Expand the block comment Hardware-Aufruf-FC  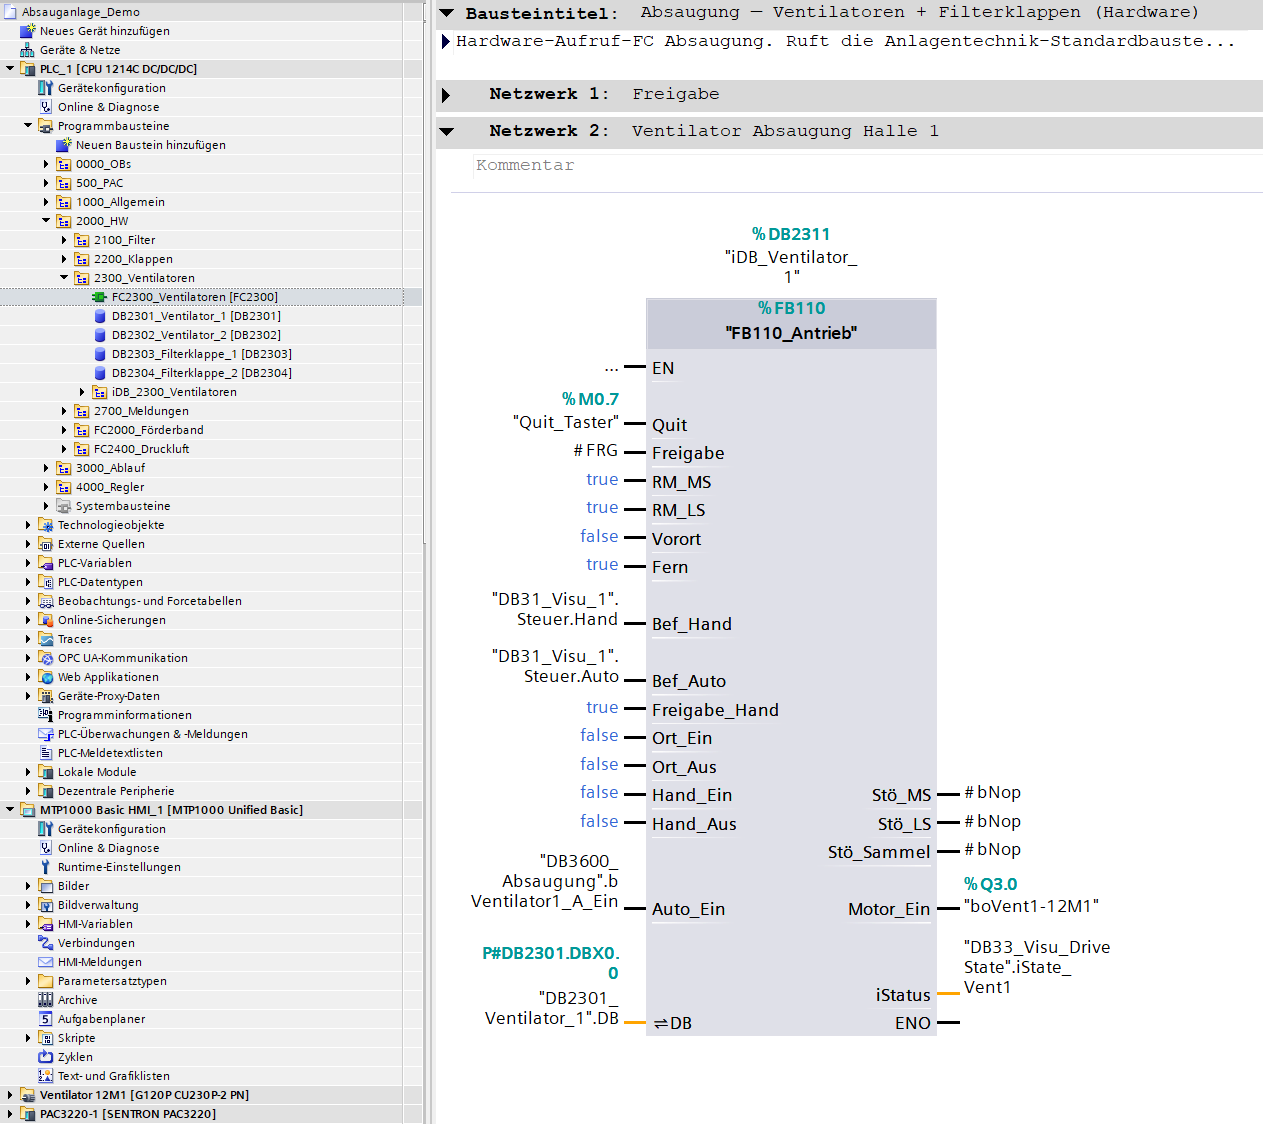tap(446, 41)
